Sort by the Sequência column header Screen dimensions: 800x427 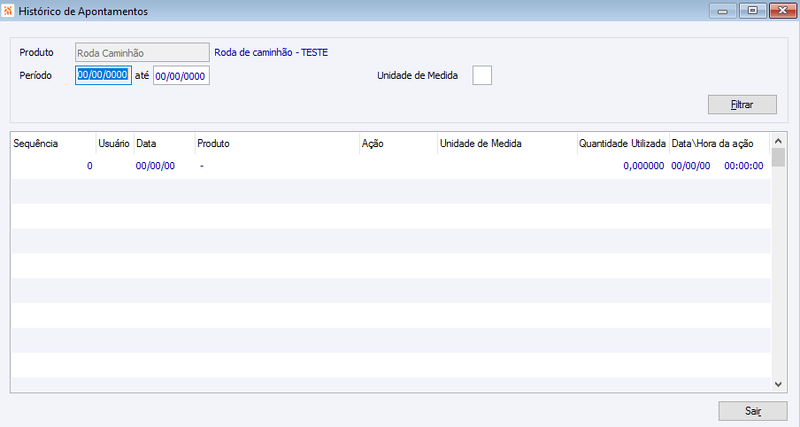click(x=54, y=144)
